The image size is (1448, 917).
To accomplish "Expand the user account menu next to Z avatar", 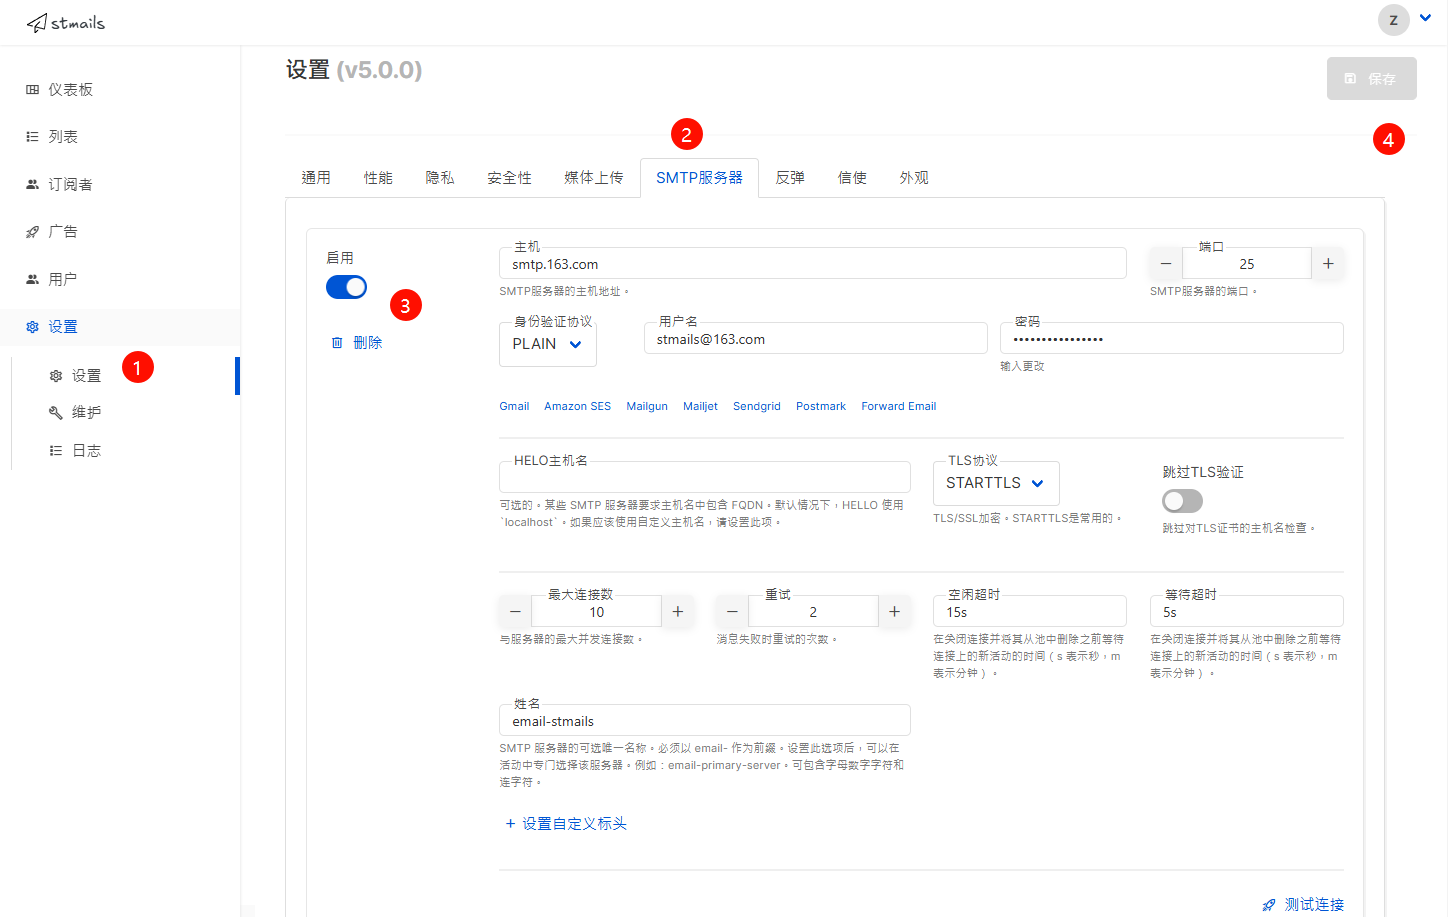I will [x=1425, y=18].
